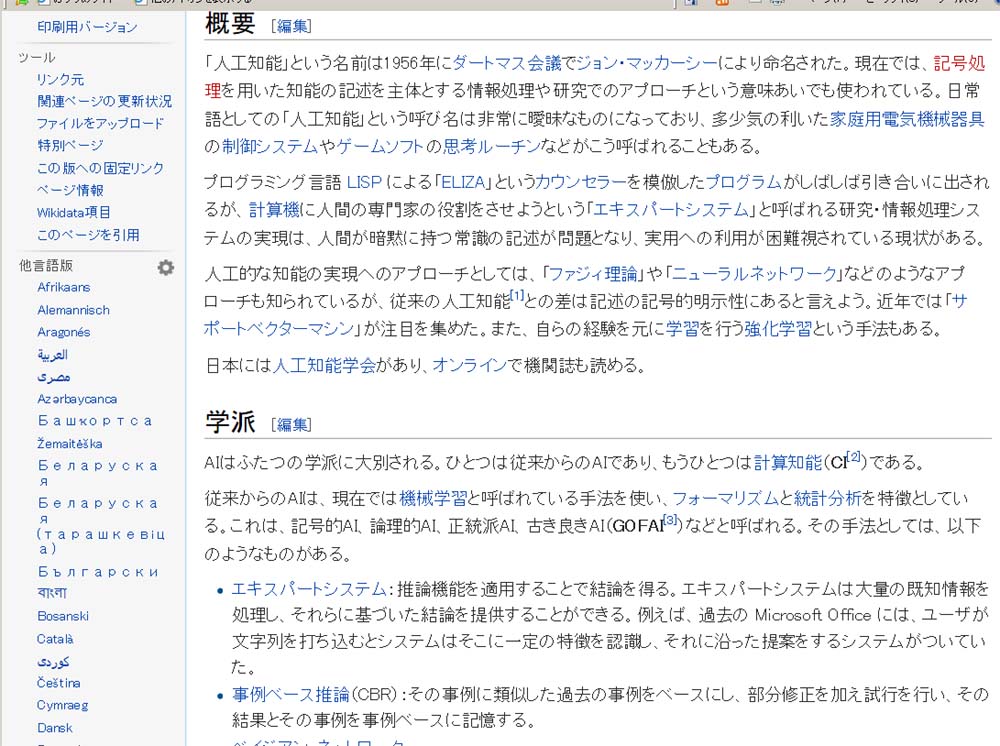Open the Български language version
Screen dimensions: 1000x746
(x=98, y=572)
